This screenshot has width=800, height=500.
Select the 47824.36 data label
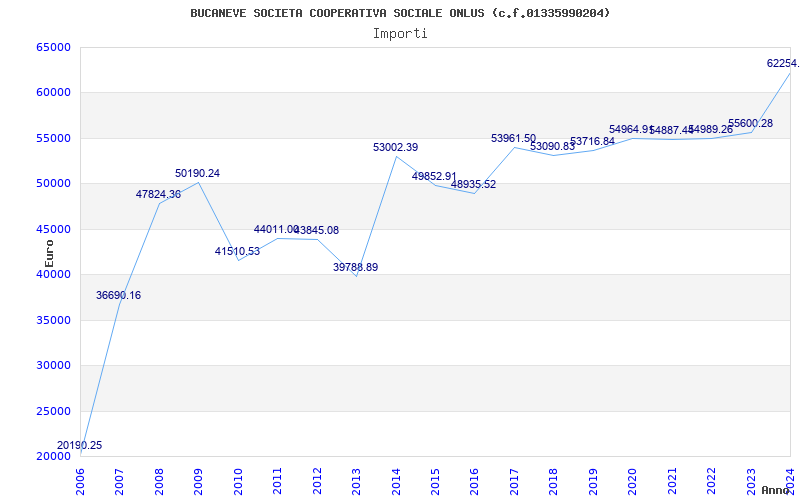pos(158,194)
